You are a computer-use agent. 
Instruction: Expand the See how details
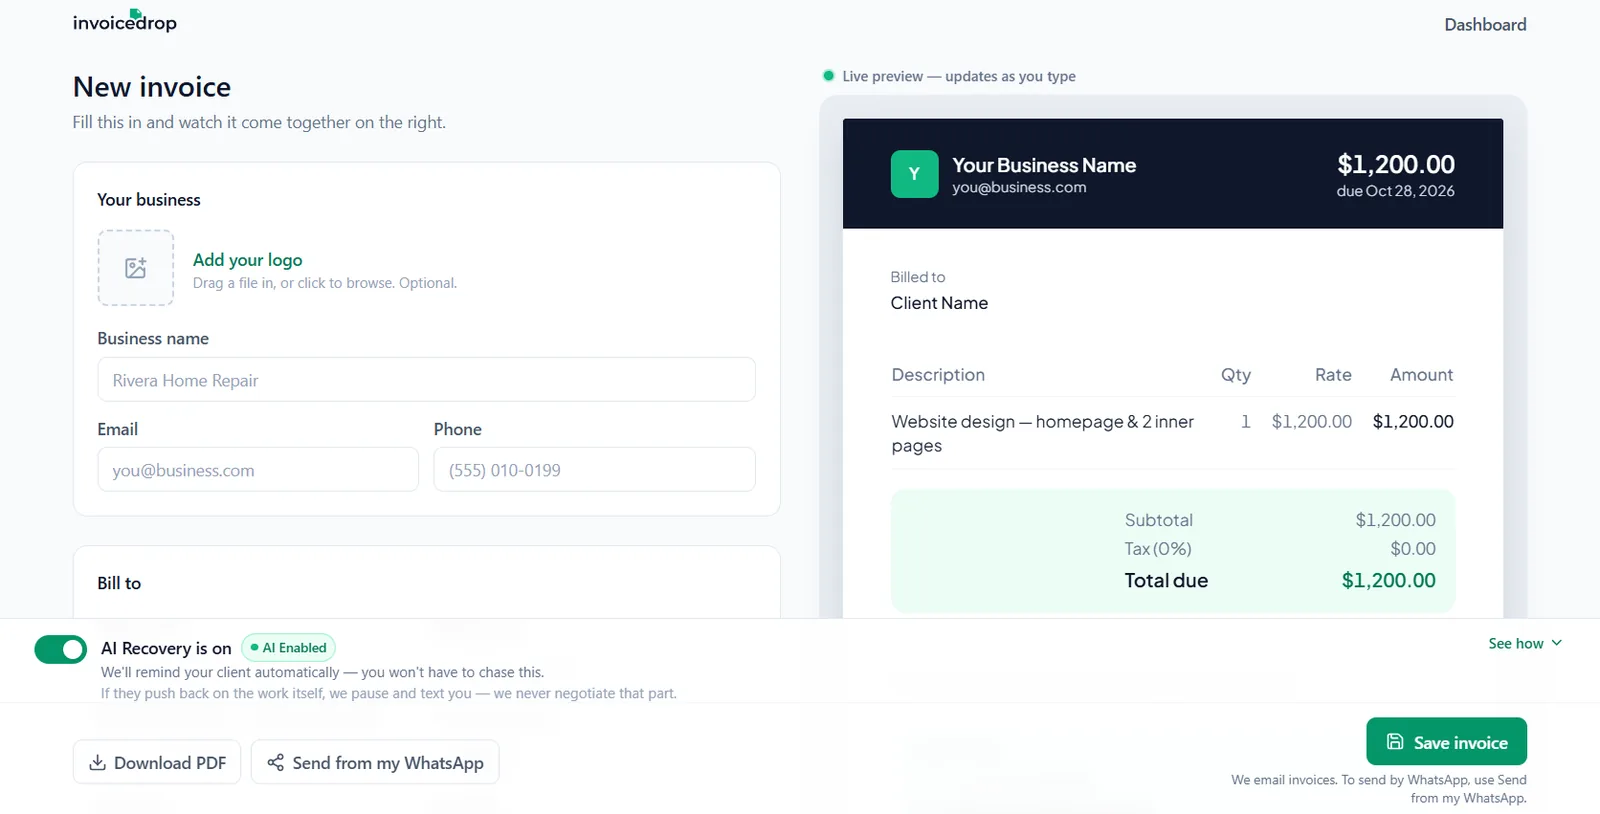click(x=1525, y=643)
